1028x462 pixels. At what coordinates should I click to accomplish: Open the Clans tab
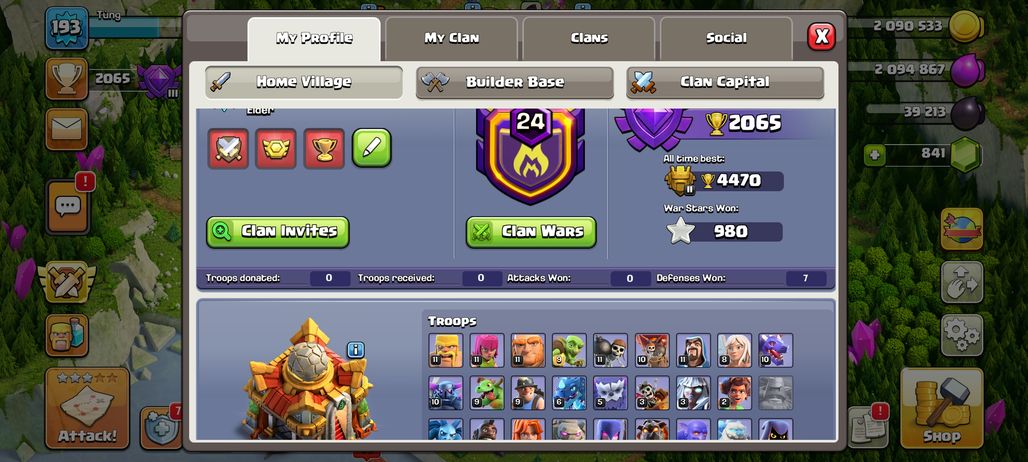[589, 39]
